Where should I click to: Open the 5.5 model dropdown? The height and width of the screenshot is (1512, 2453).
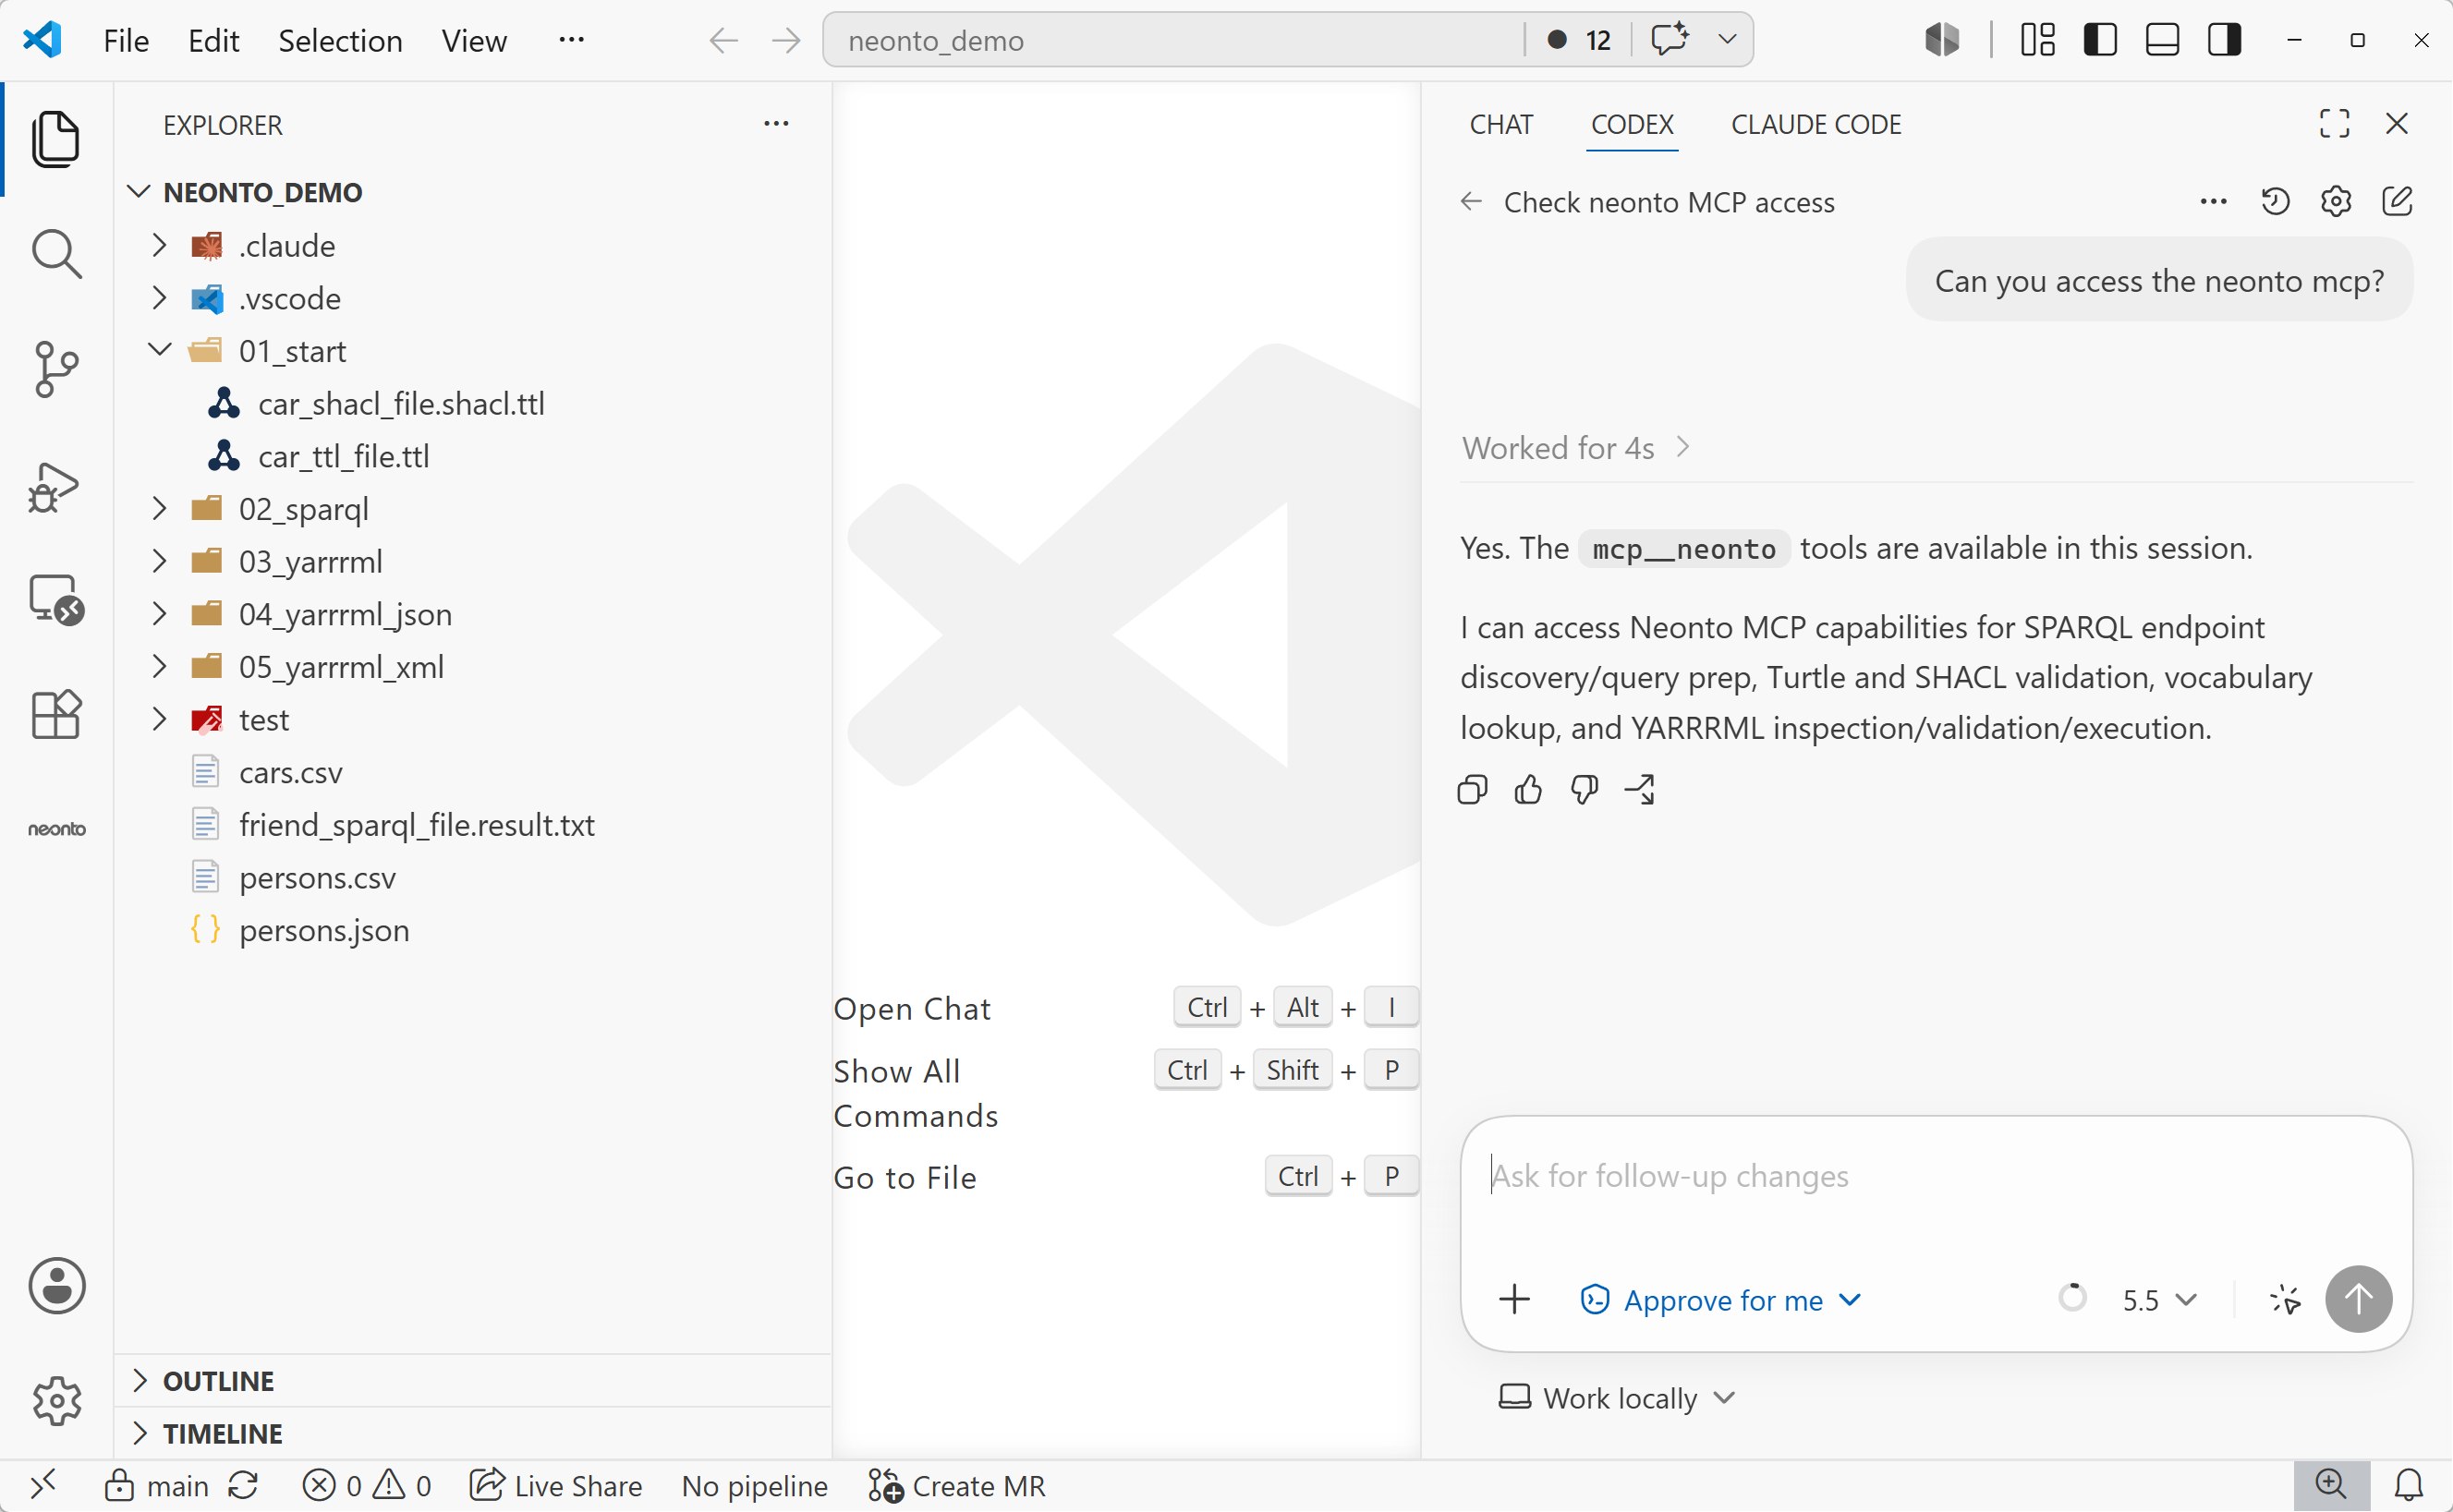coord(2158,1300)
